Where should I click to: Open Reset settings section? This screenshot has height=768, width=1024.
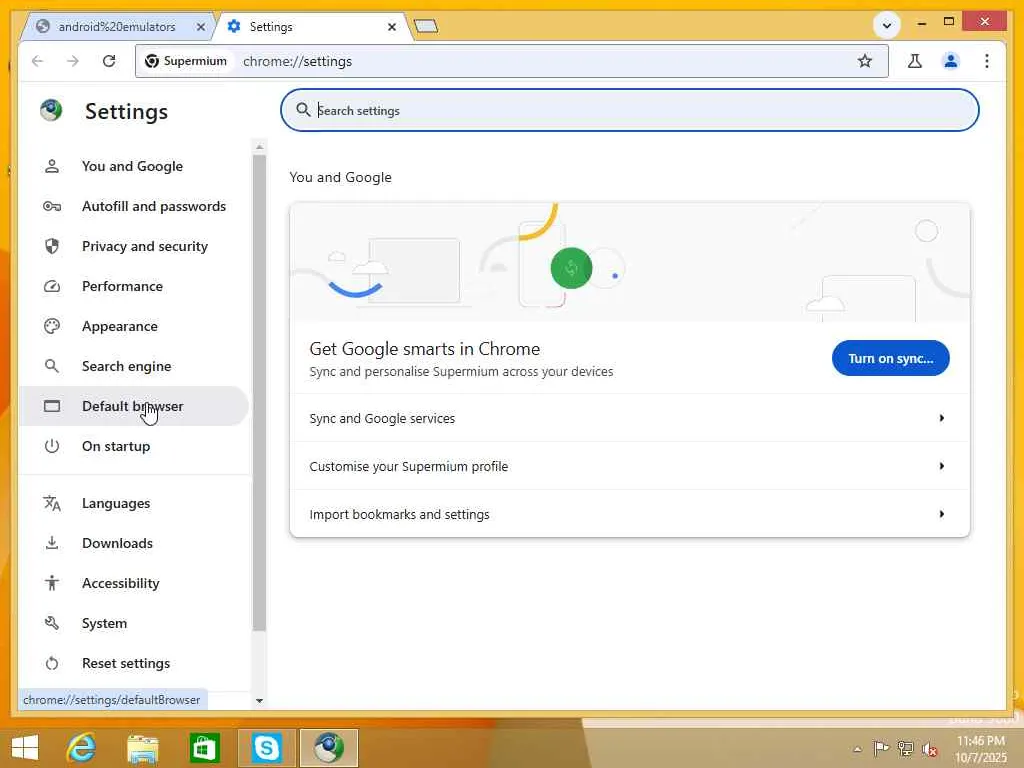134,663
